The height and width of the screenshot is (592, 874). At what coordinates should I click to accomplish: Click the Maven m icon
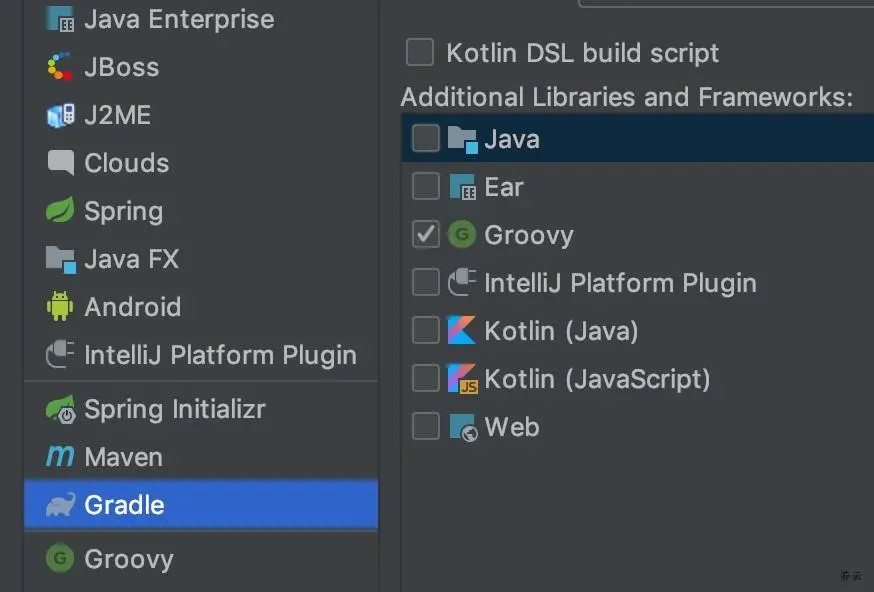(60, 456)
